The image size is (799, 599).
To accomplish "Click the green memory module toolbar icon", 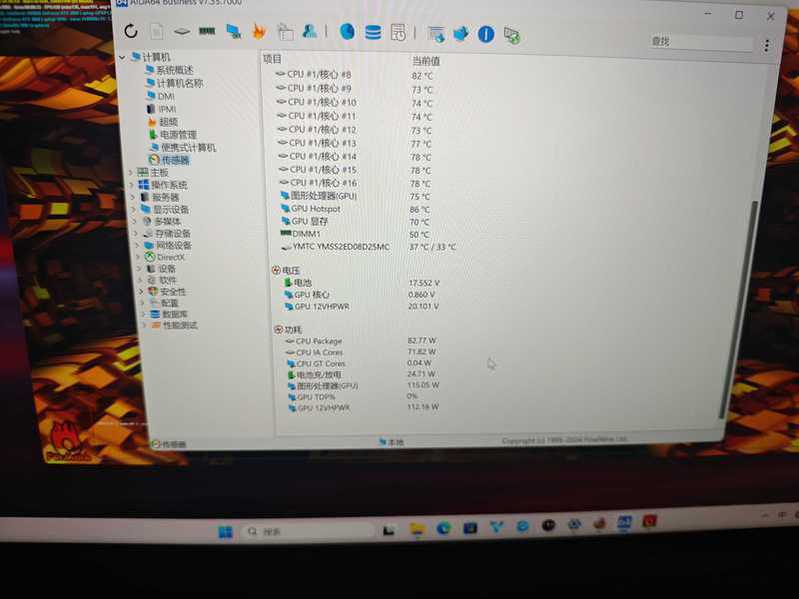I will pos(207,32).
